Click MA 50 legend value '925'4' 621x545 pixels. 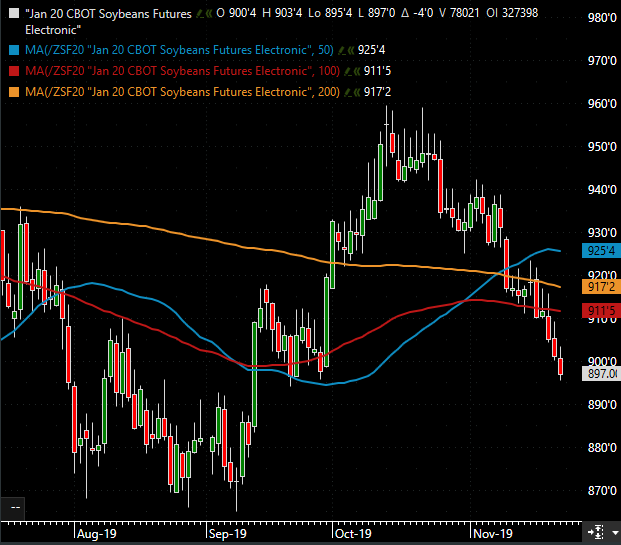(371, 50)
